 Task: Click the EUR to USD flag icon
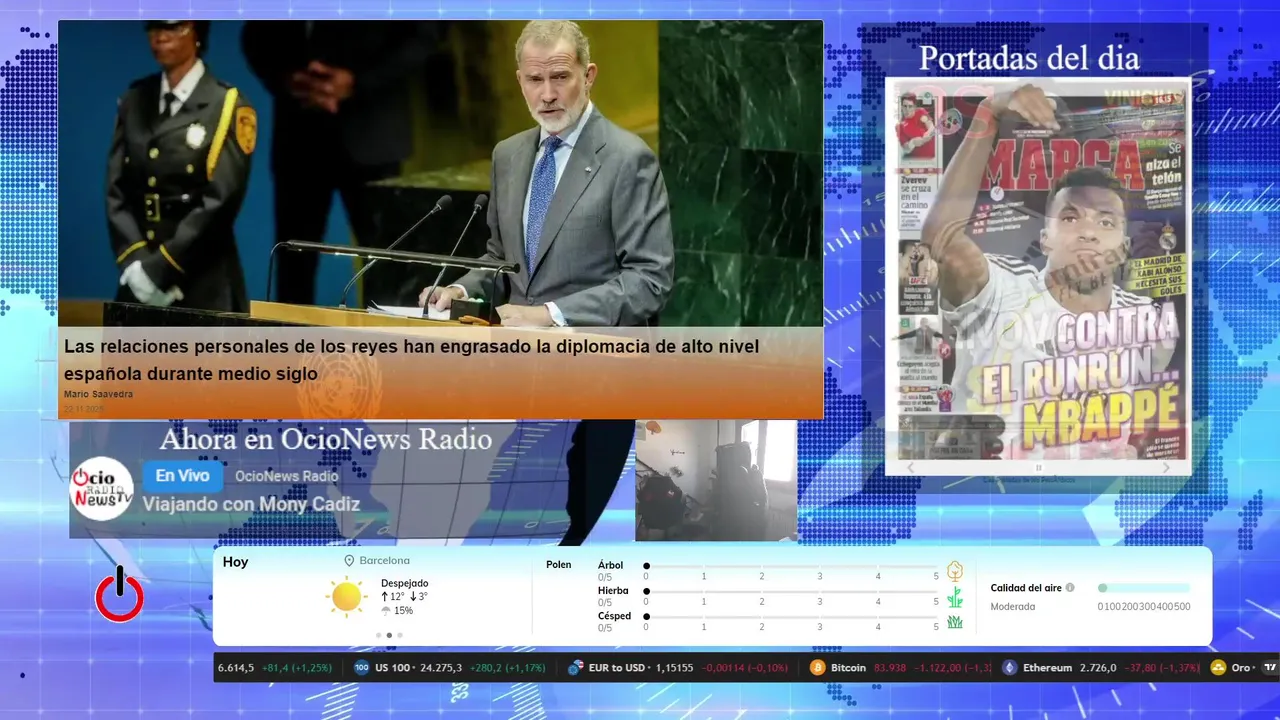point(575,668)
